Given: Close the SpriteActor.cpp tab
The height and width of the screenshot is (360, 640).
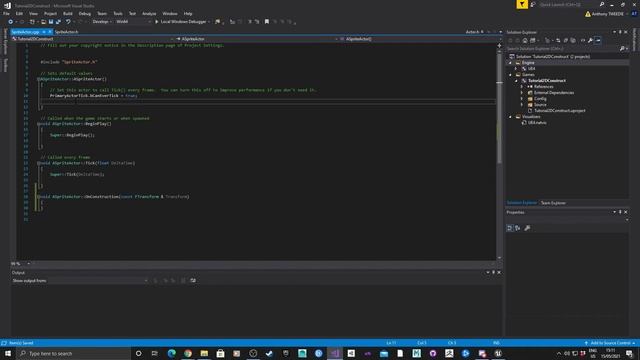Looking at the screenshot, I should [x=50, y=32].
